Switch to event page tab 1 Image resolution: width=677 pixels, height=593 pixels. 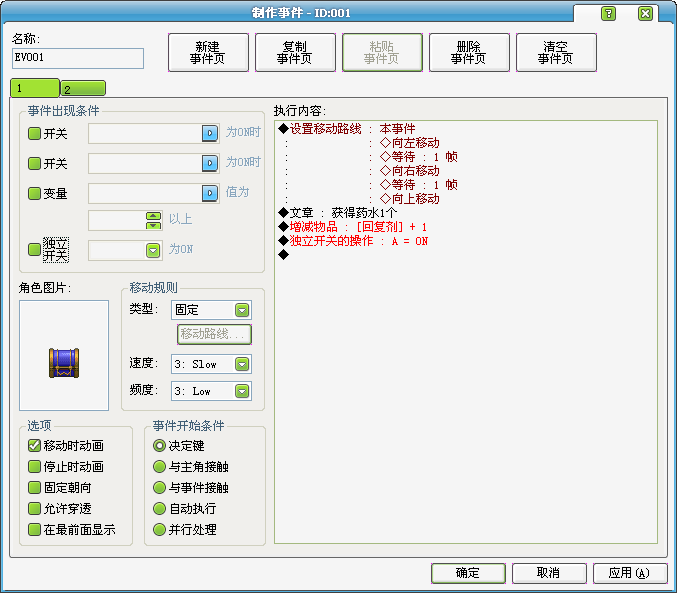[35, 88]
